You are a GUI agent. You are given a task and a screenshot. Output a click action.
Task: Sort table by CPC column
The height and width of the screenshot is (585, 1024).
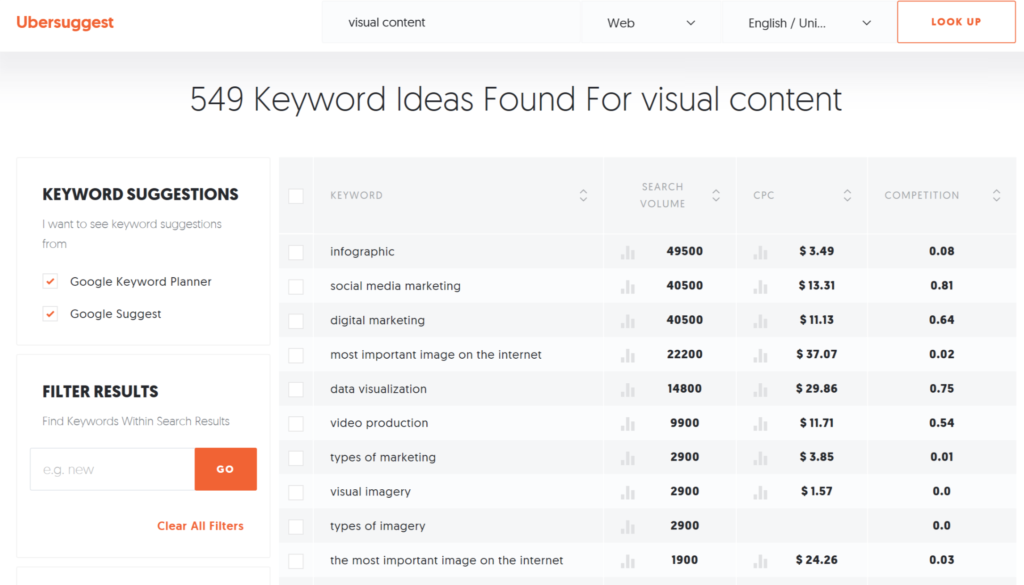click(847, 195)
